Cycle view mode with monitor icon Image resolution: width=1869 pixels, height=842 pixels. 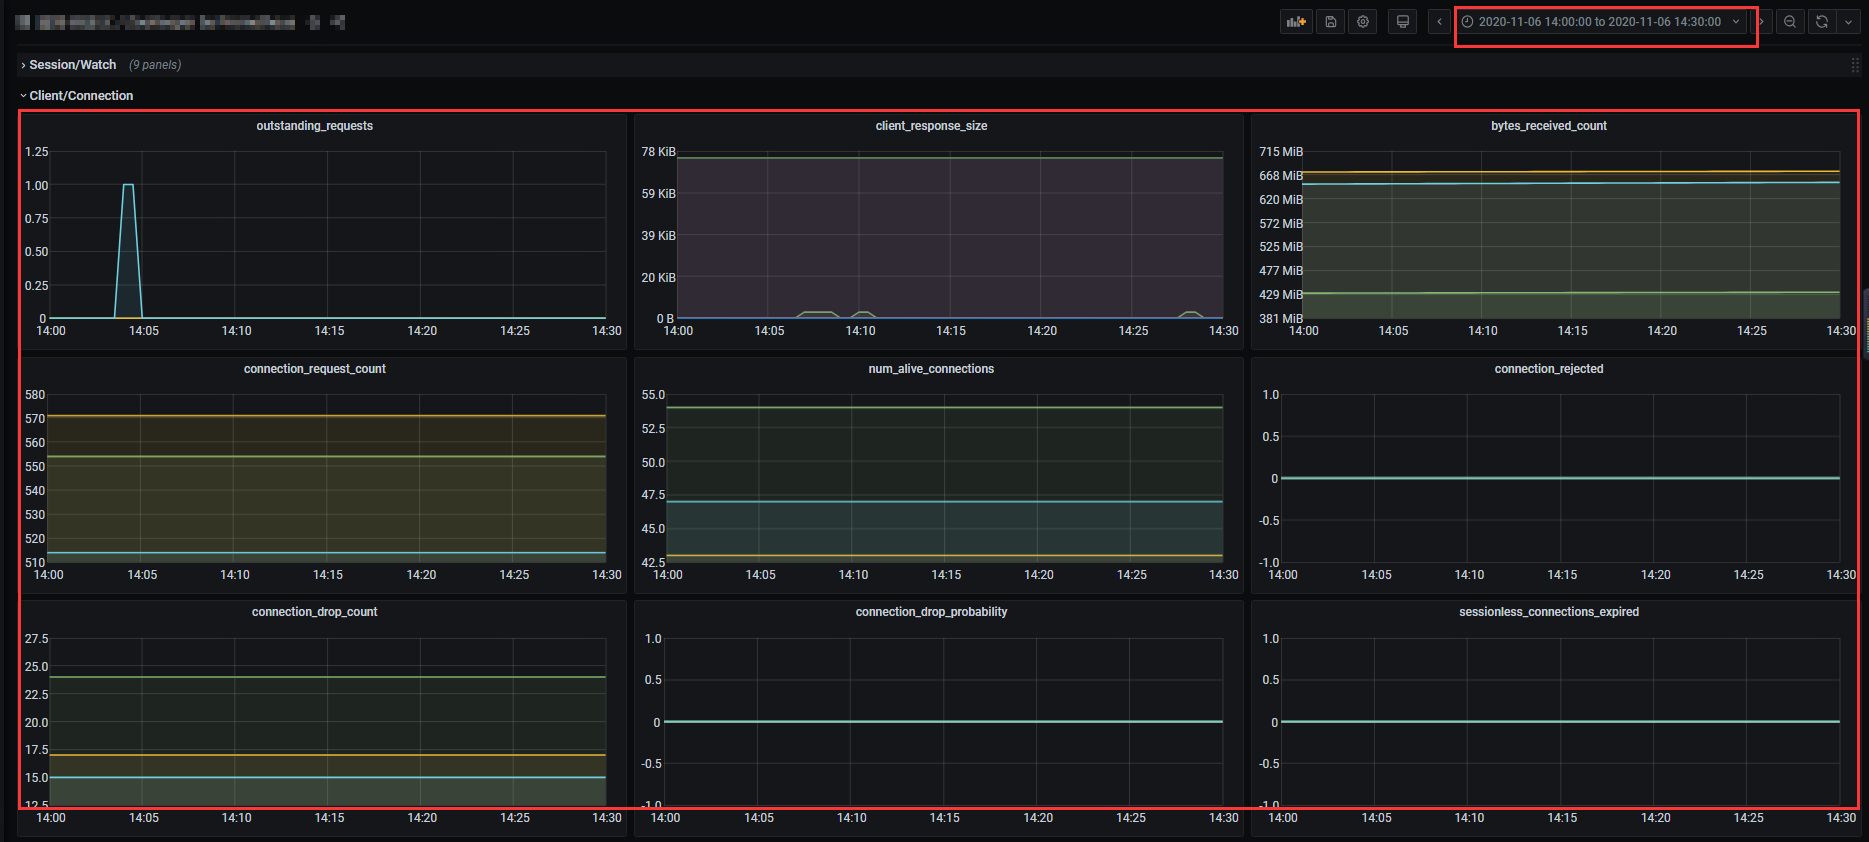pyautogui.click(x=1403, y=22)
